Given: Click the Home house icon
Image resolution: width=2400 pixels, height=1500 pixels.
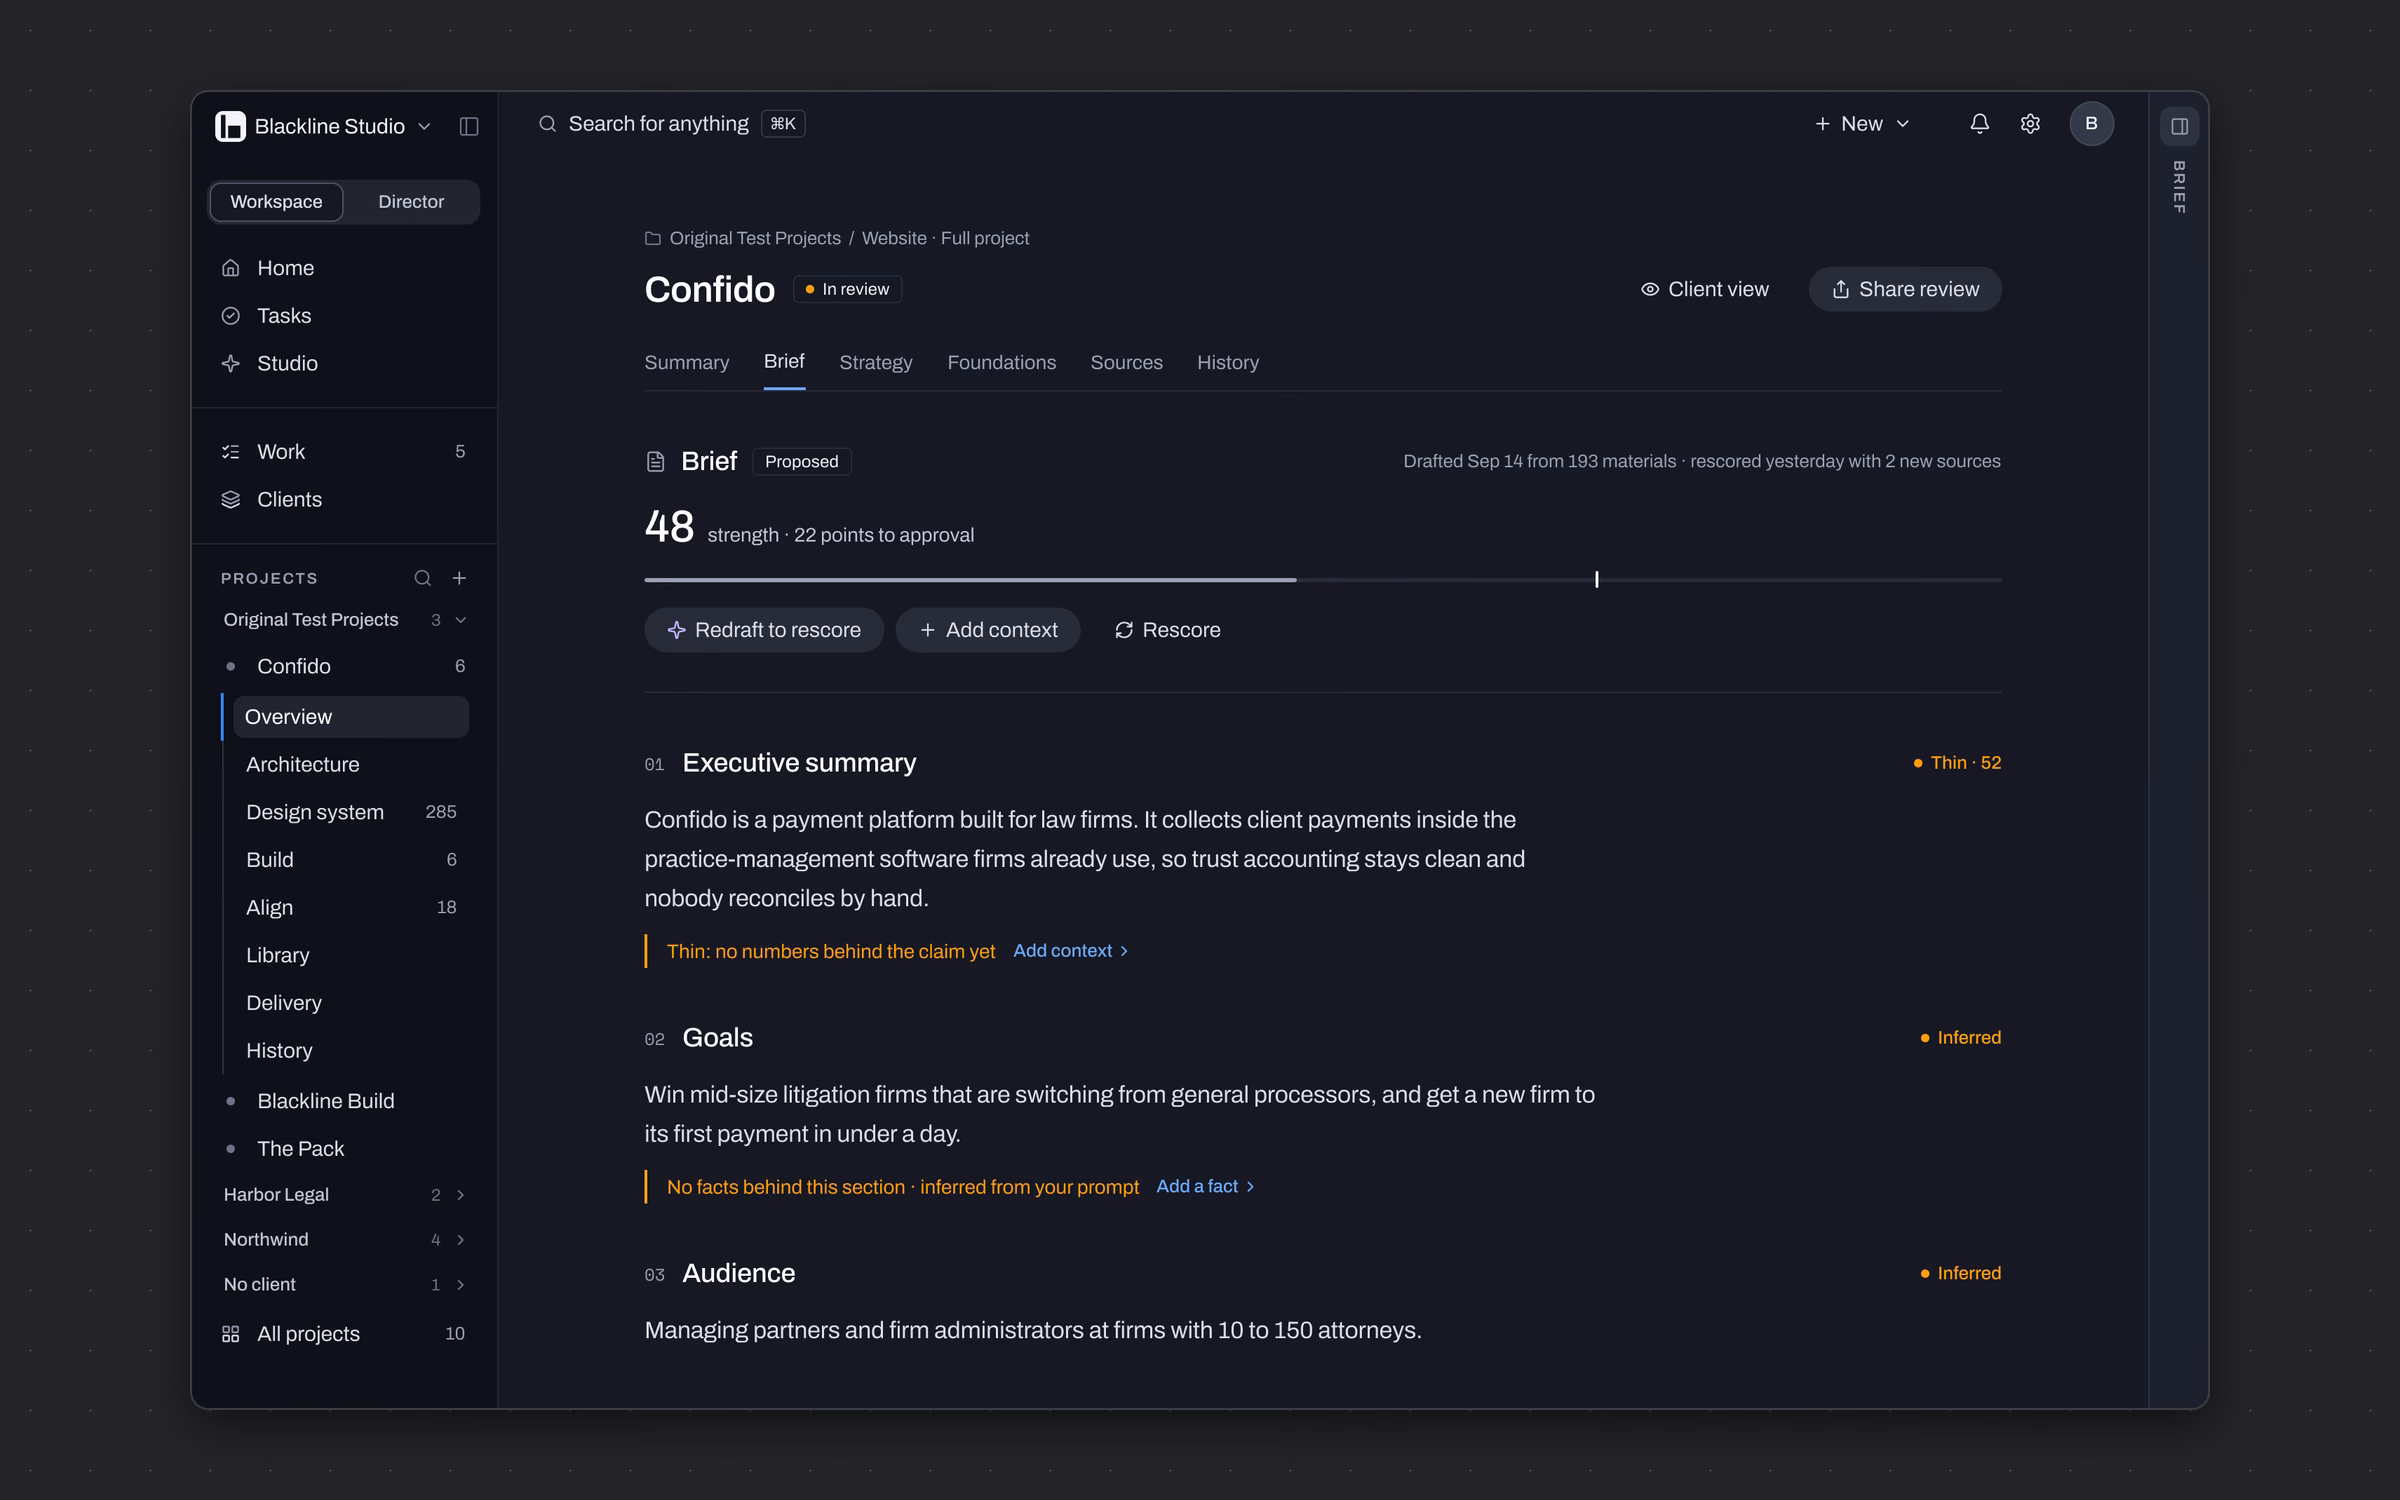Looking at the screenshot, I should [x=231, y=268].
